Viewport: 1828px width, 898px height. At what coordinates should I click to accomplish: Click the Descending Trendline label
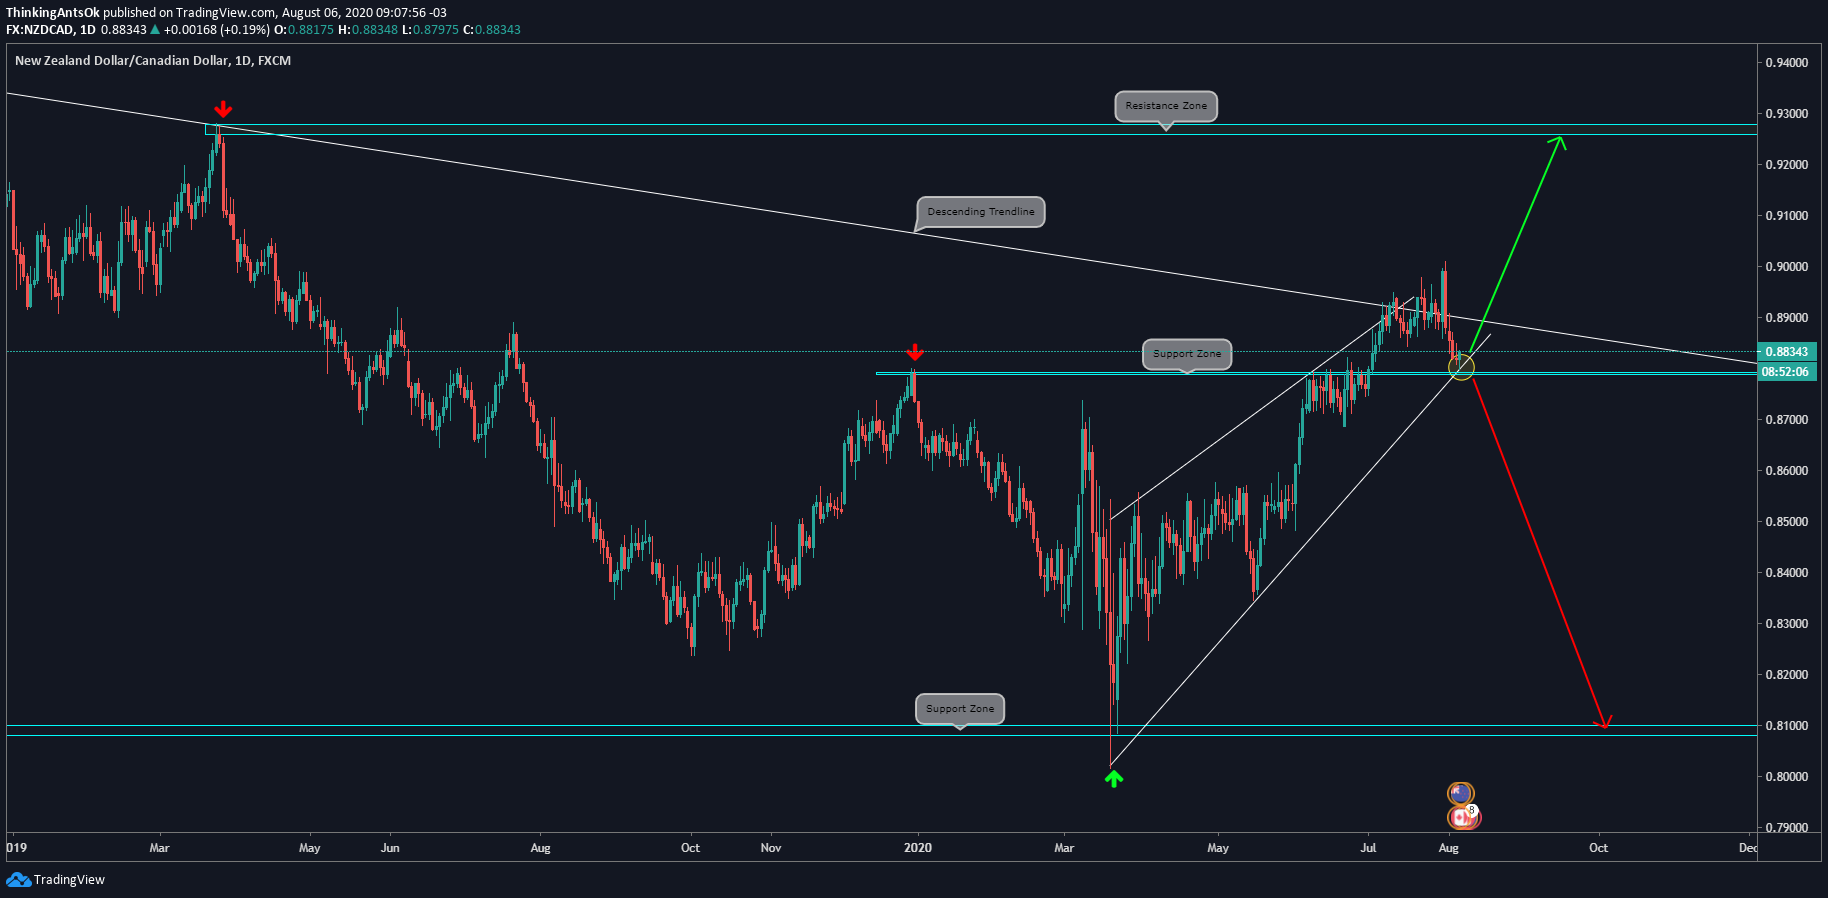point(981,212)
